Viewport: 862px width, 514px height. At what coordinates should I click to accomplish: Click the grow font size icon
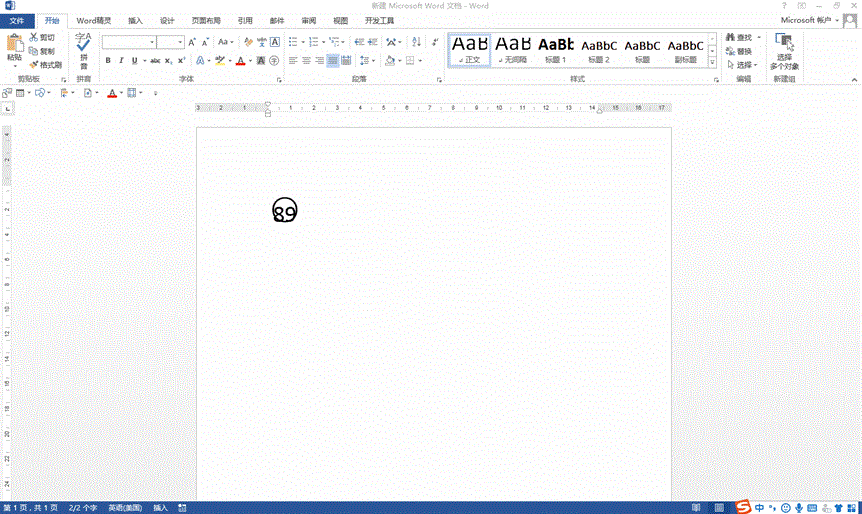point(193,42)
